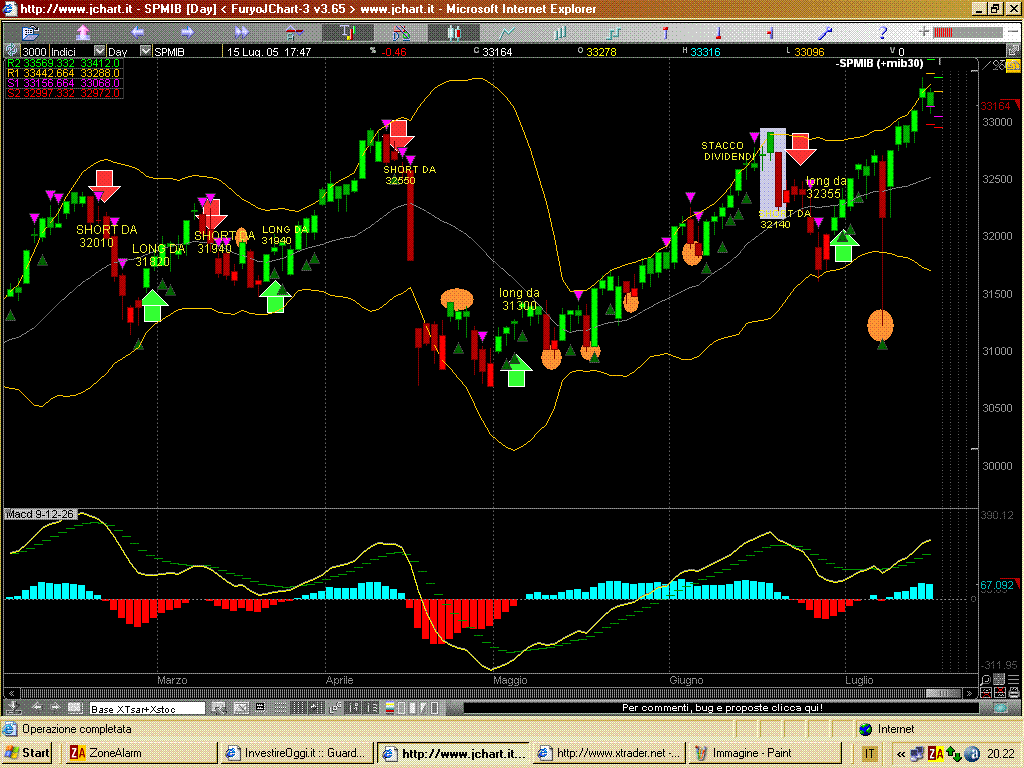The image size is (1024, 768).
Task: Go back with the left arrow icon
Action: tap(136, 32)
